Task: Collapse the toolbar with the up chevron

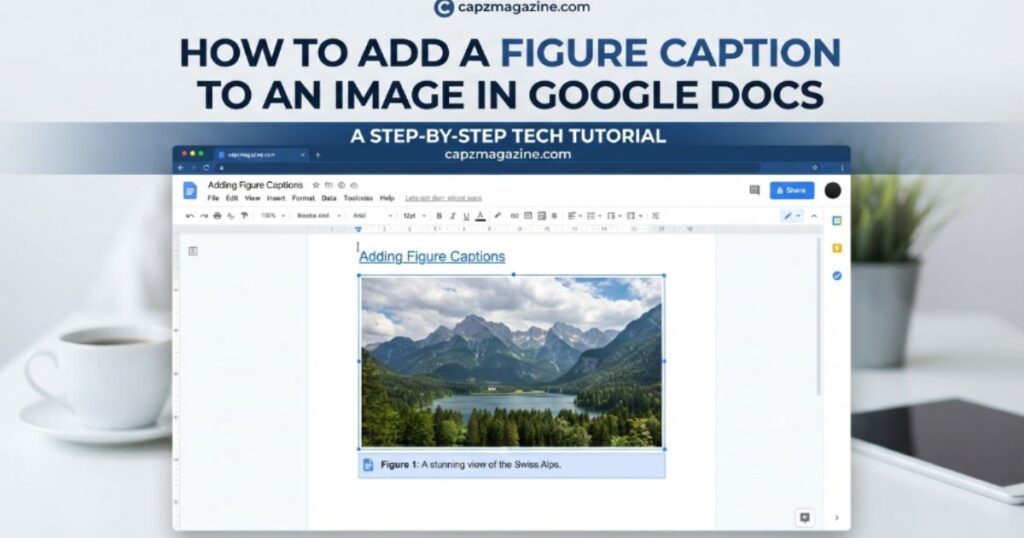Action: click(x=814, y=215)
